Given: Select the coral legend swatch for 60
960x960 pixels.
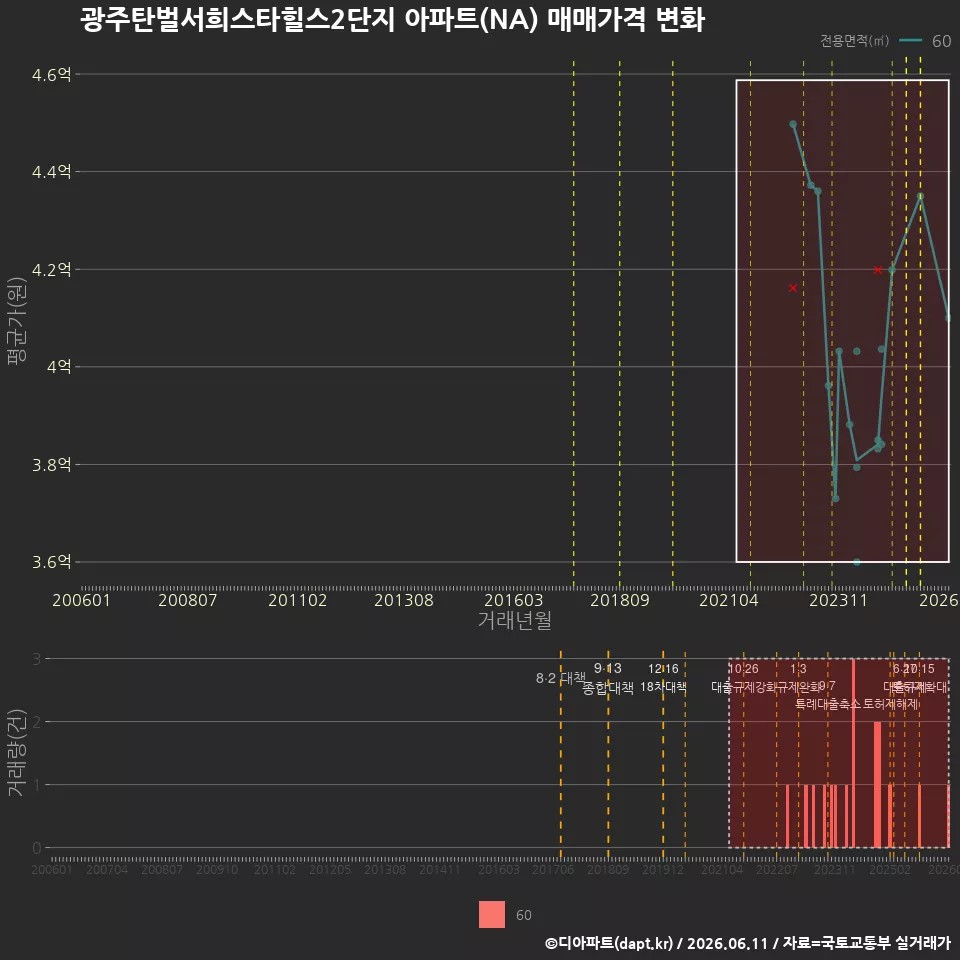Looking at the screenshot, I should click(492, 914).
